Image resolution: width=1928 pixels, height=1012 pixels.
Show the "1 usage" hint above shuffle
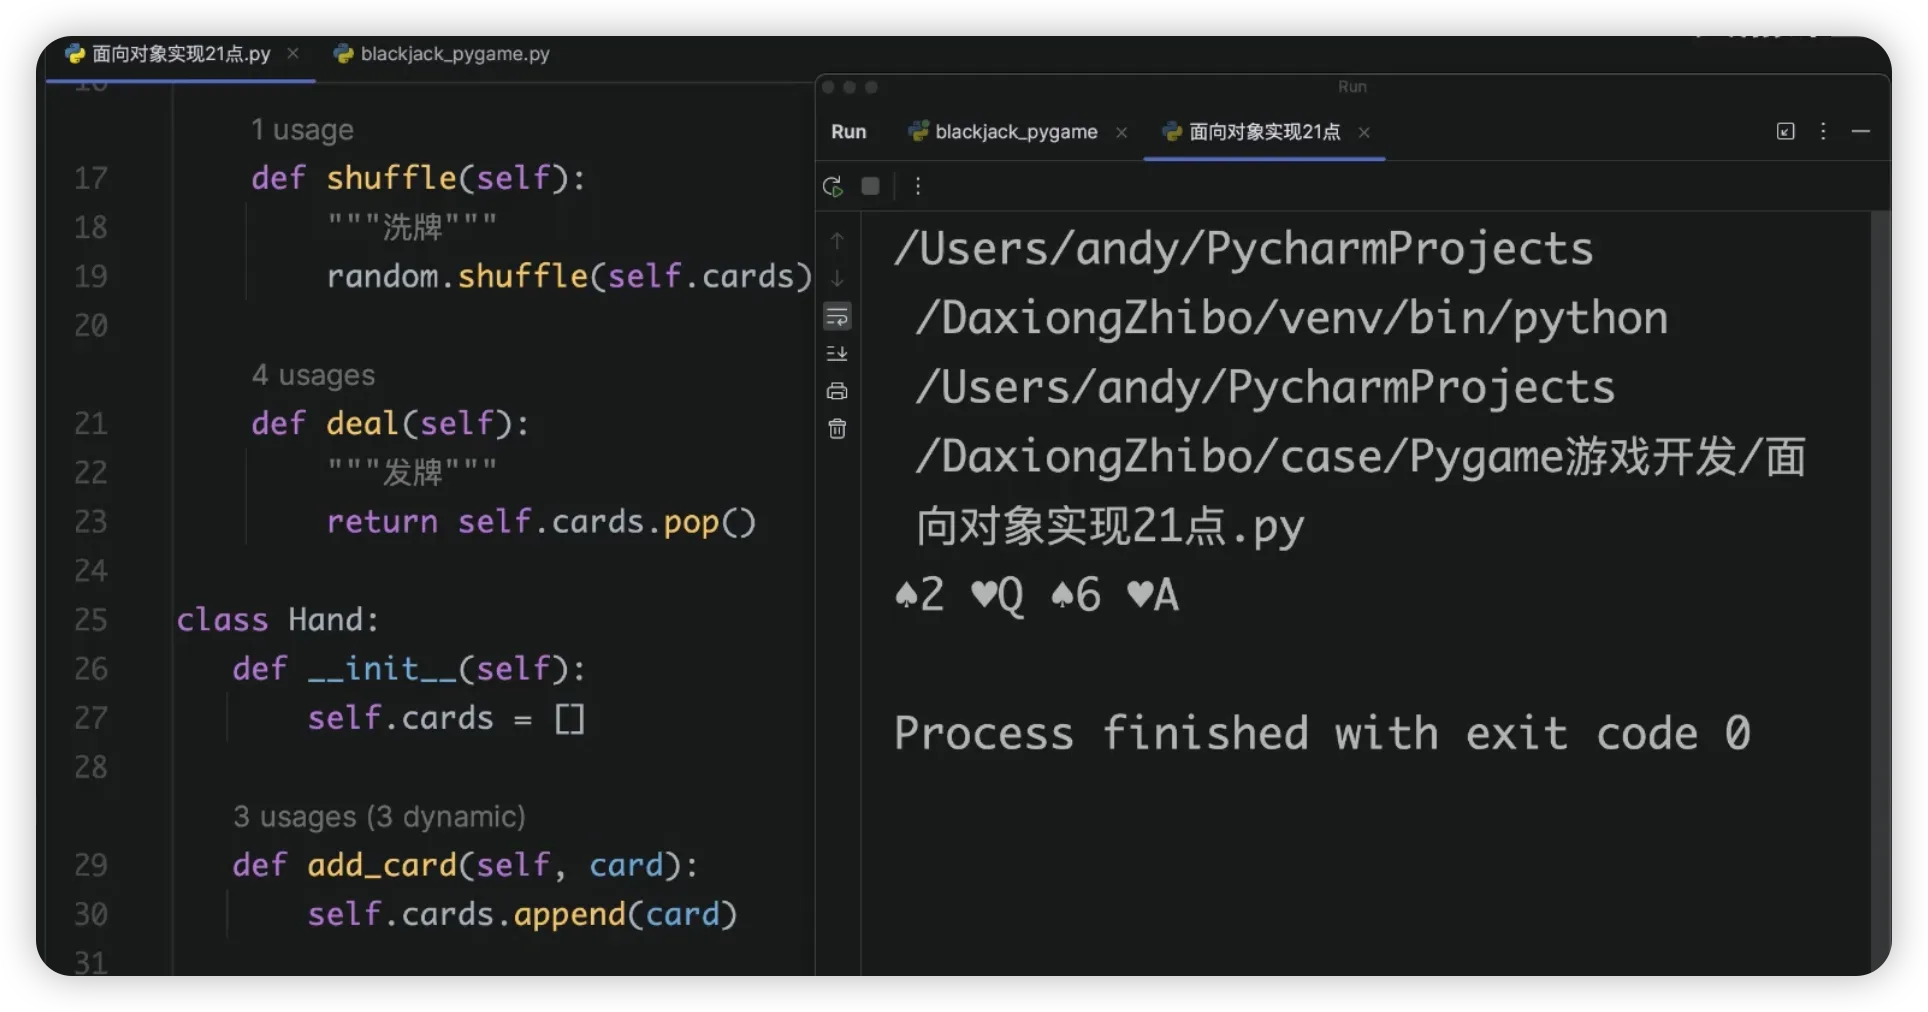(x=302, y=130)
